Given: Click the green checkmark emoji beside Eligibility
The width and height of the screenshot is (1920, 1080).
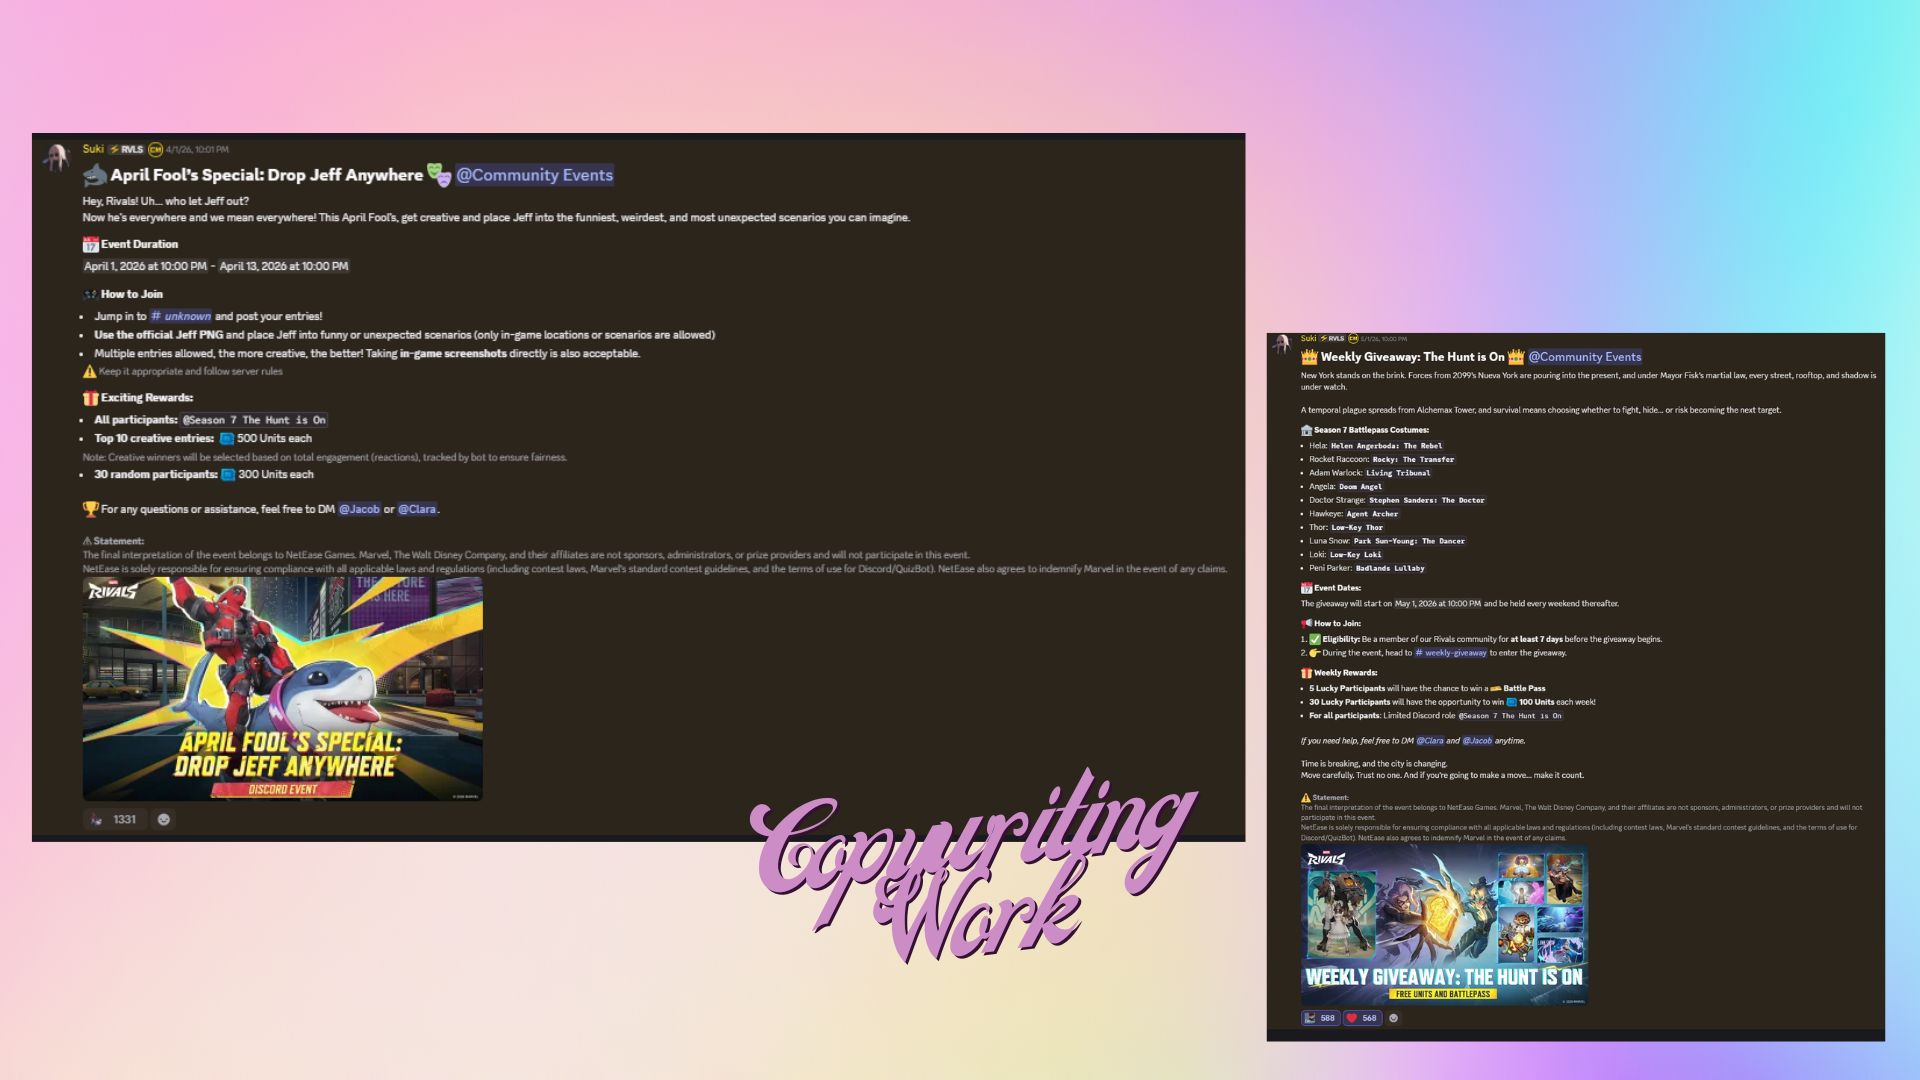Looking at the screenshot, I should tap(1315, 639).
